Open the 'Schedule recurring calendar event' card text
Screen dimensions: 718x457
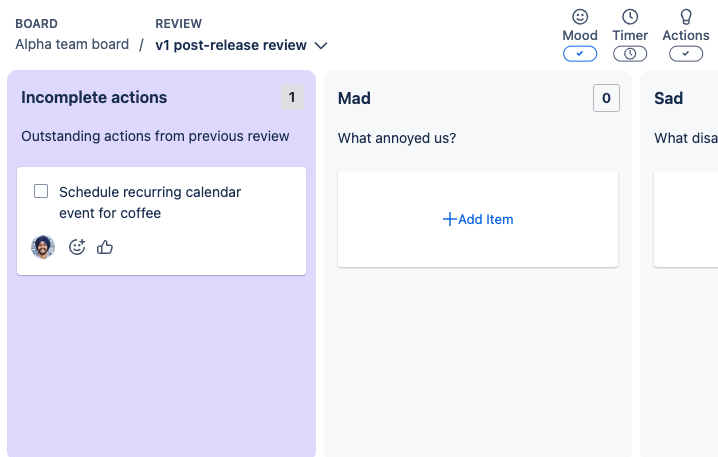point(150,202)
